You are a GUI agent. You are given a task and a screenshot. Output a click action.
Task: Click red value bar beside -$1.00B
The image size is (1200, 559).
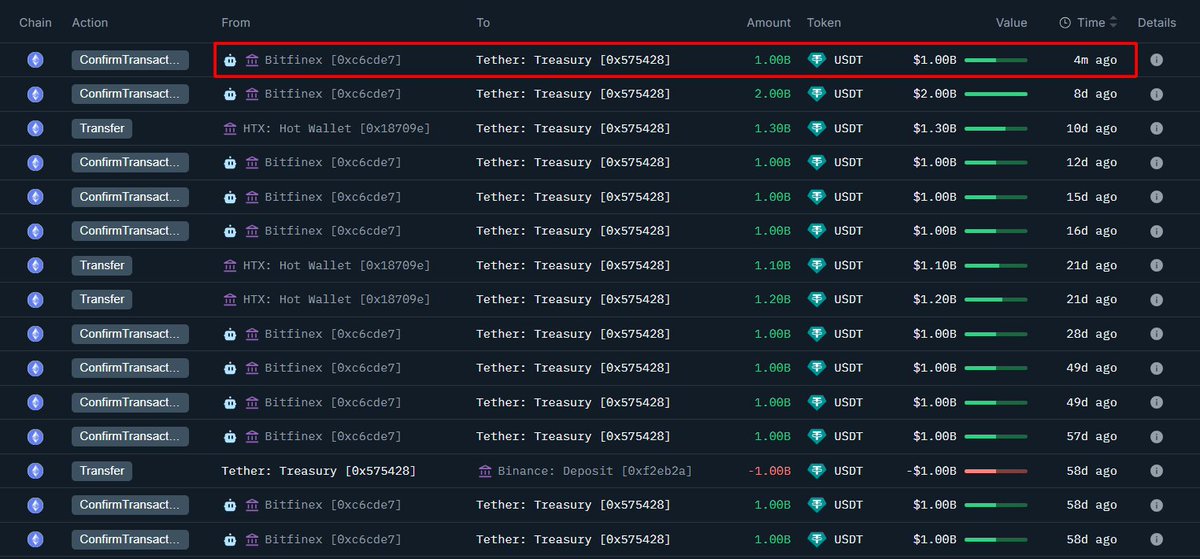pyautogui.click(x=996, y=470)
